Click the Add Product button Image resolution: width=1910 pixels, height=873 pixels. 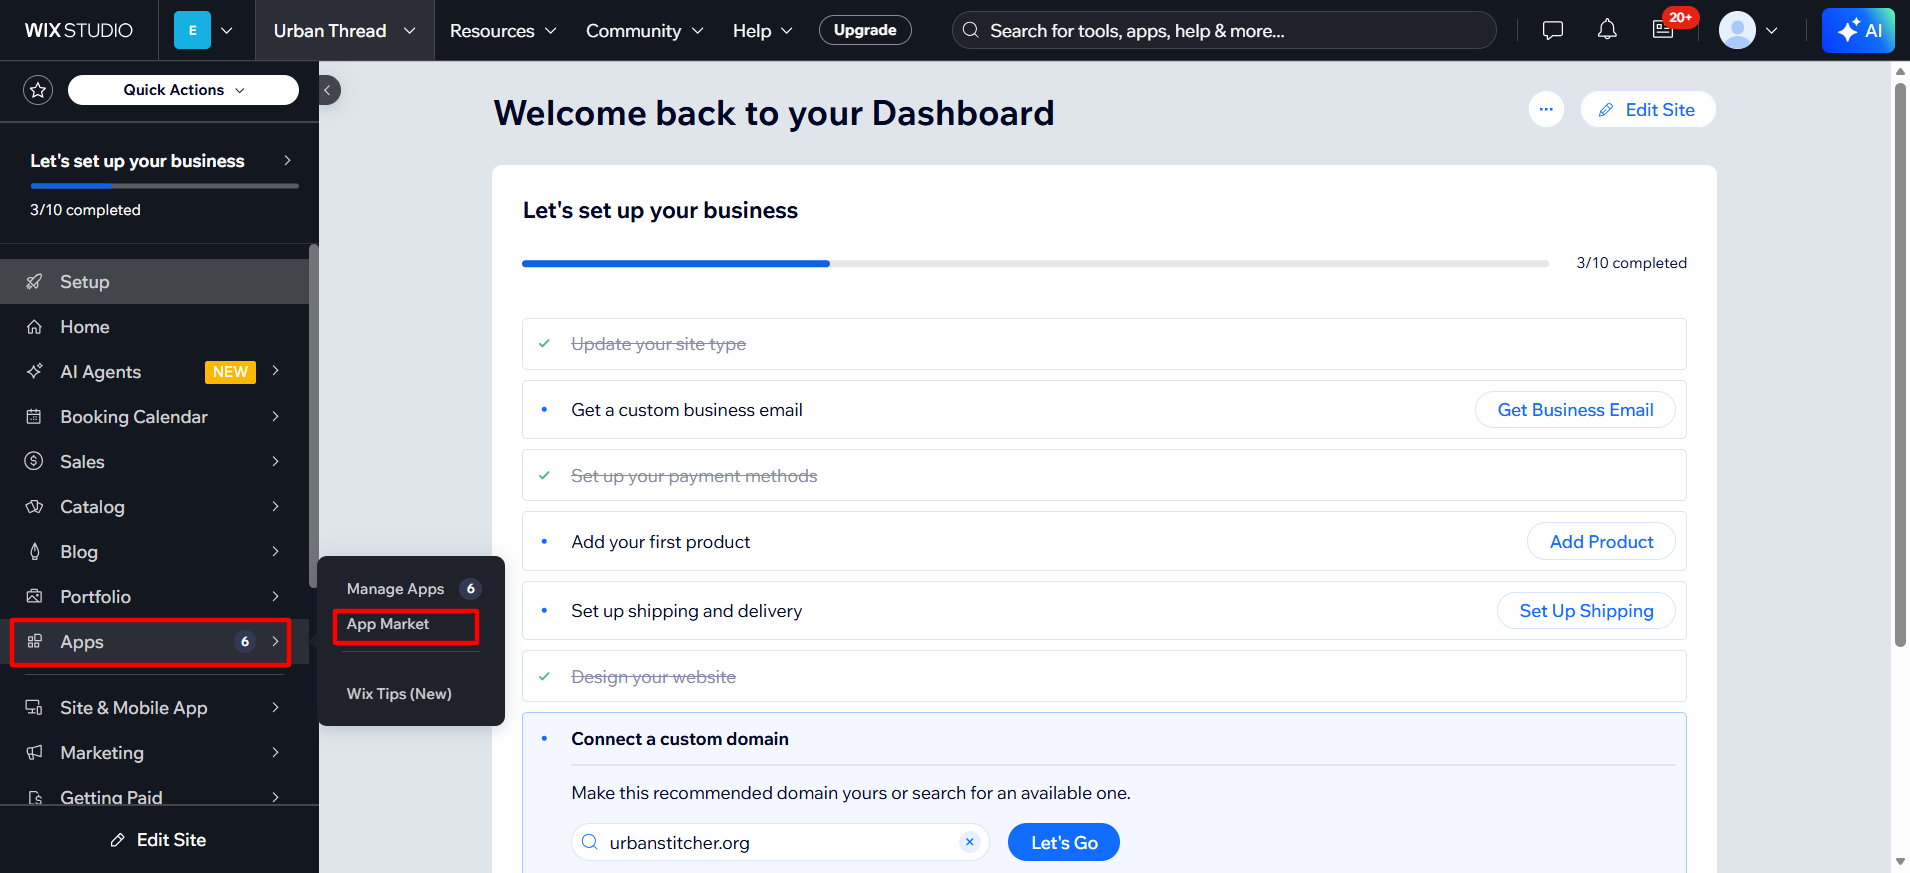1601,542
